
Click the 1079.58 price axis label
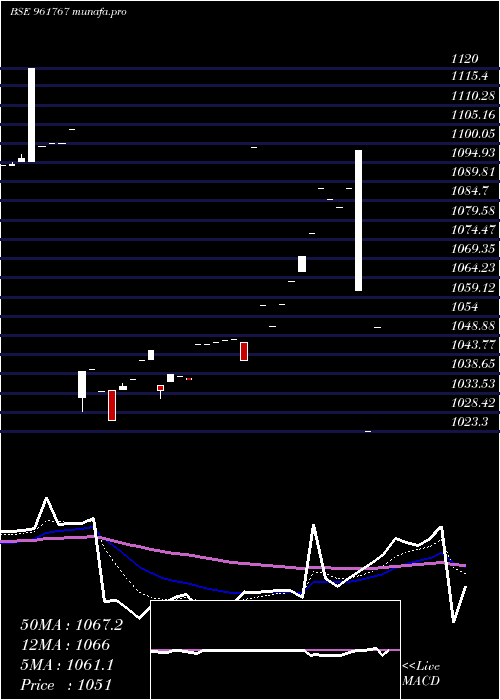click(473, 210)
